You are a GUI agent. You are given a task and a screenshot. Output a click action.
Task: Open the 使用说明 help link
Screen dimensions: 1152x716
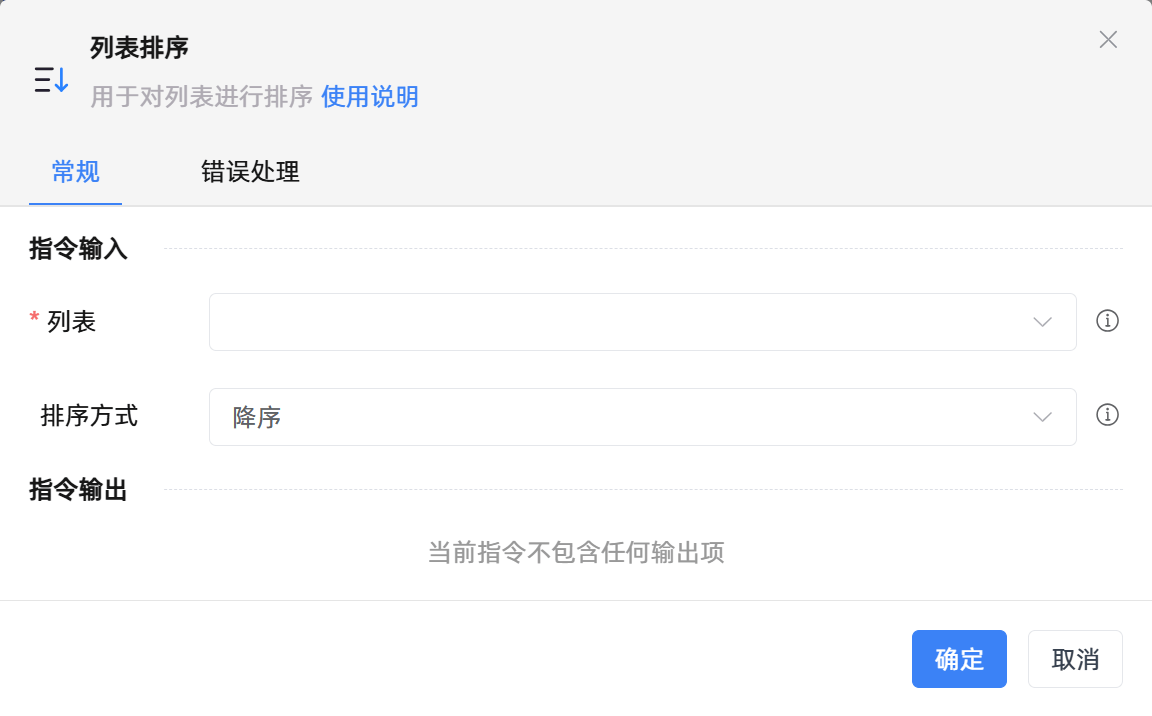(x=370, y=97)
